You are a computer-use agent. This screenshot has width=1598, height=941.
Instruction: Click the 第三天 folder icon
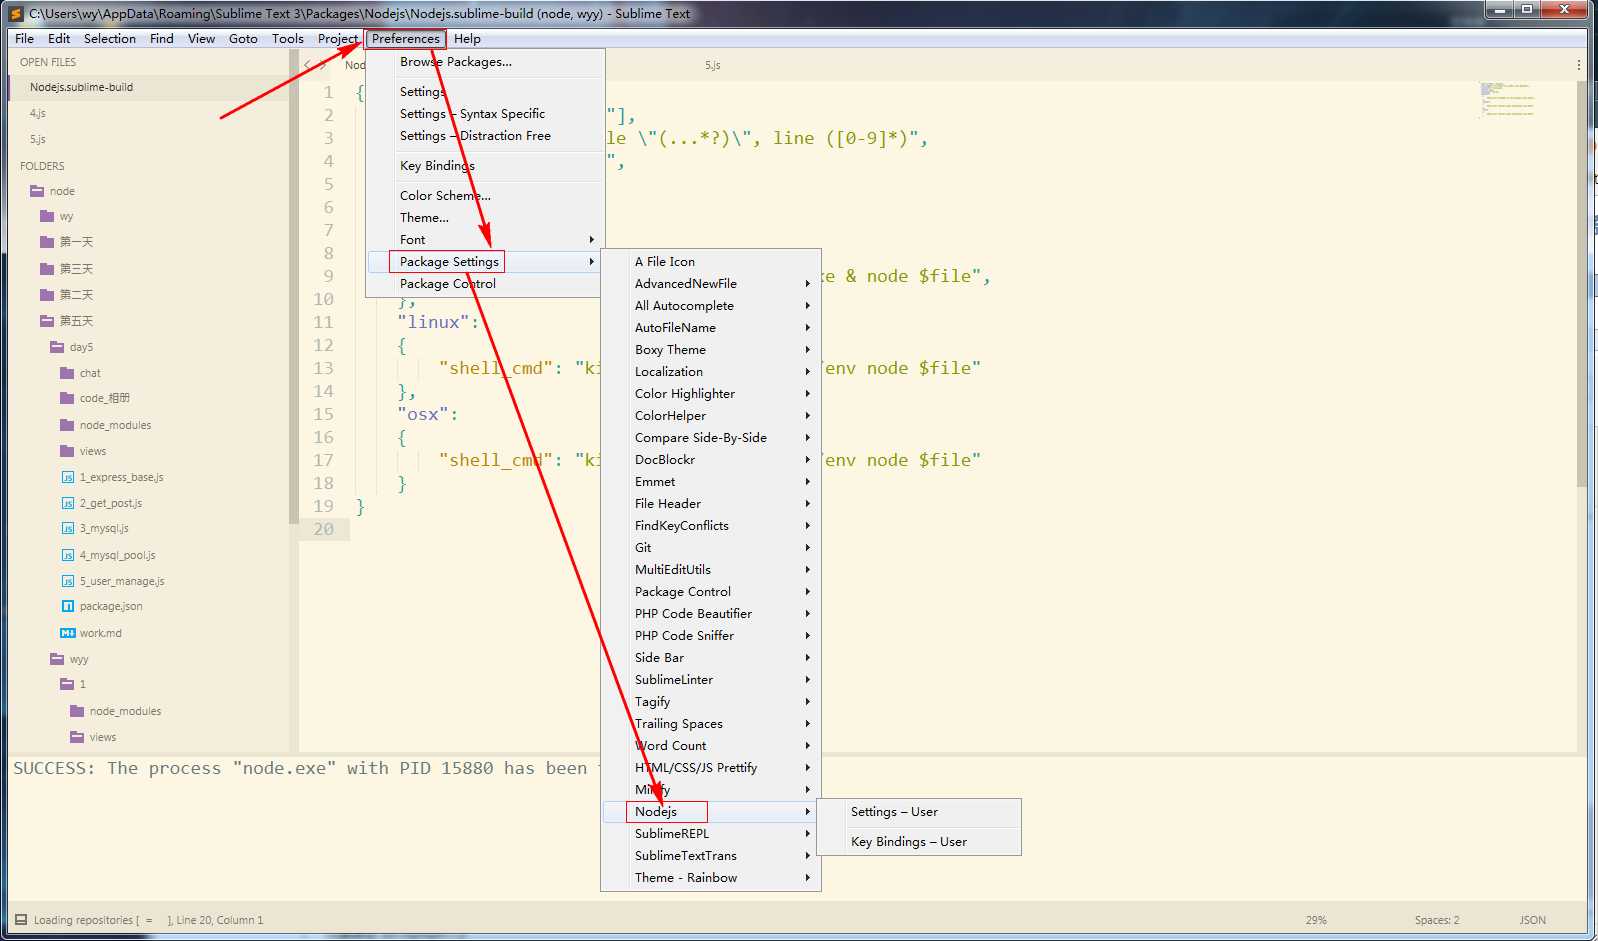pos(47,269)
